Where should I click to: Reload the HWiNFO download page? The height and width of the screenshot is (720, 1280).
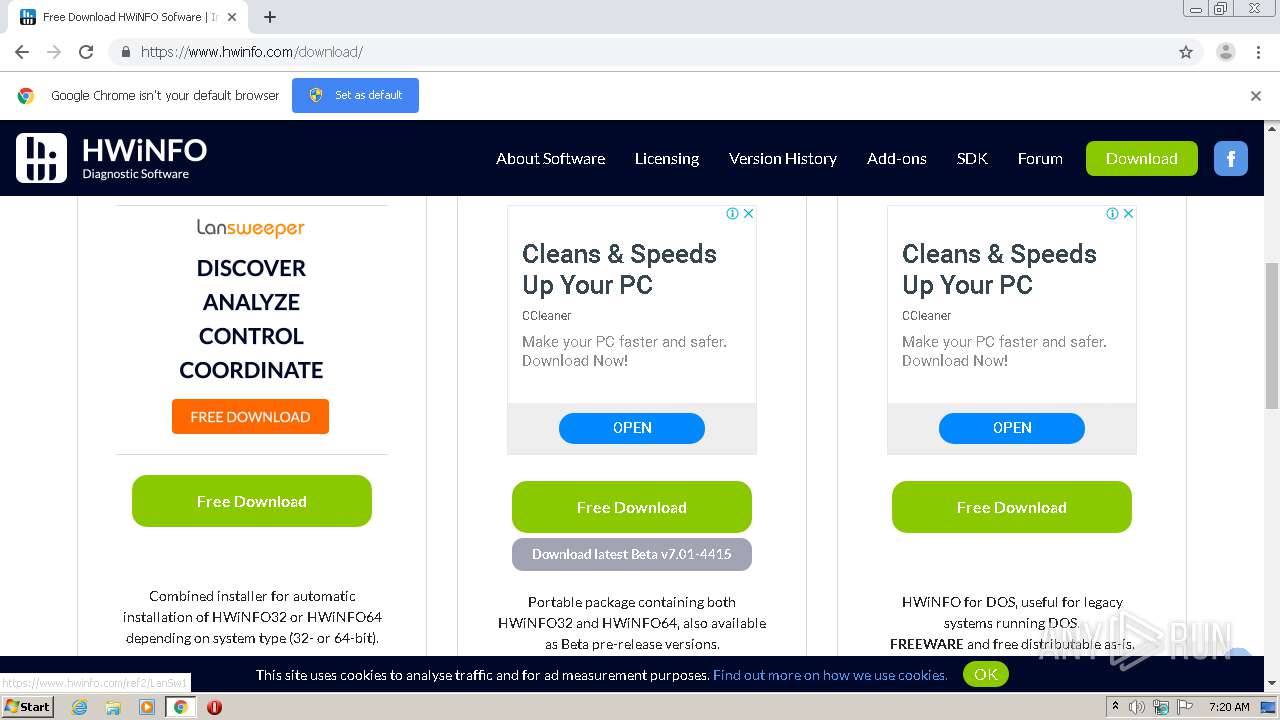tap(86, 52)
